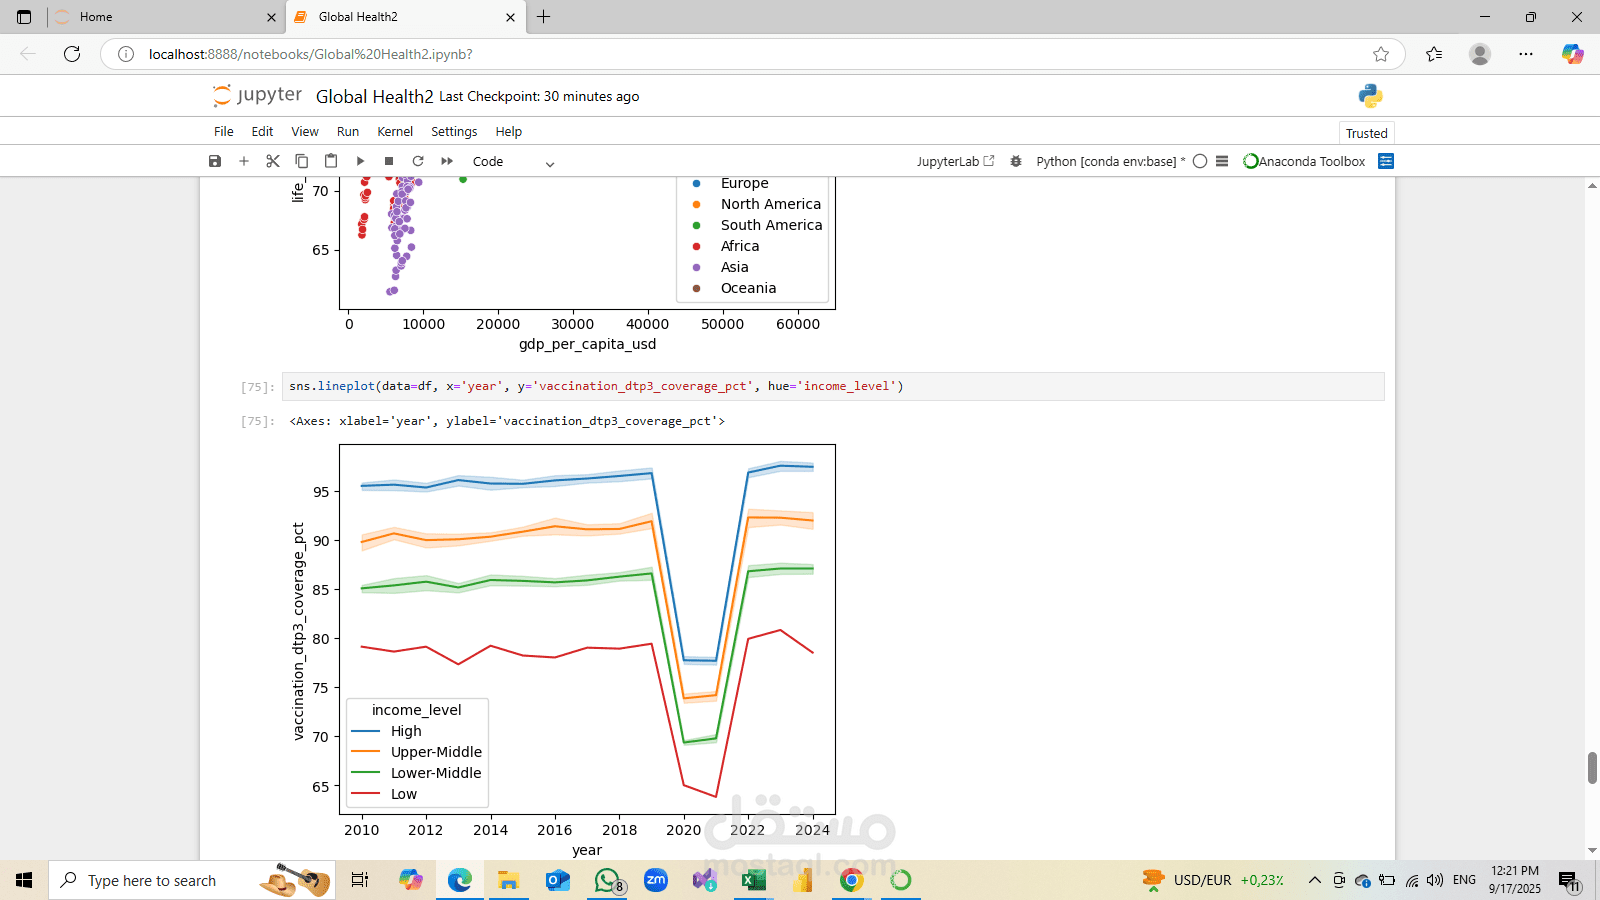Click the Trusted notebook indicator
The height and width of the screenshot is (900, 1600).
tap(1366, 133)
